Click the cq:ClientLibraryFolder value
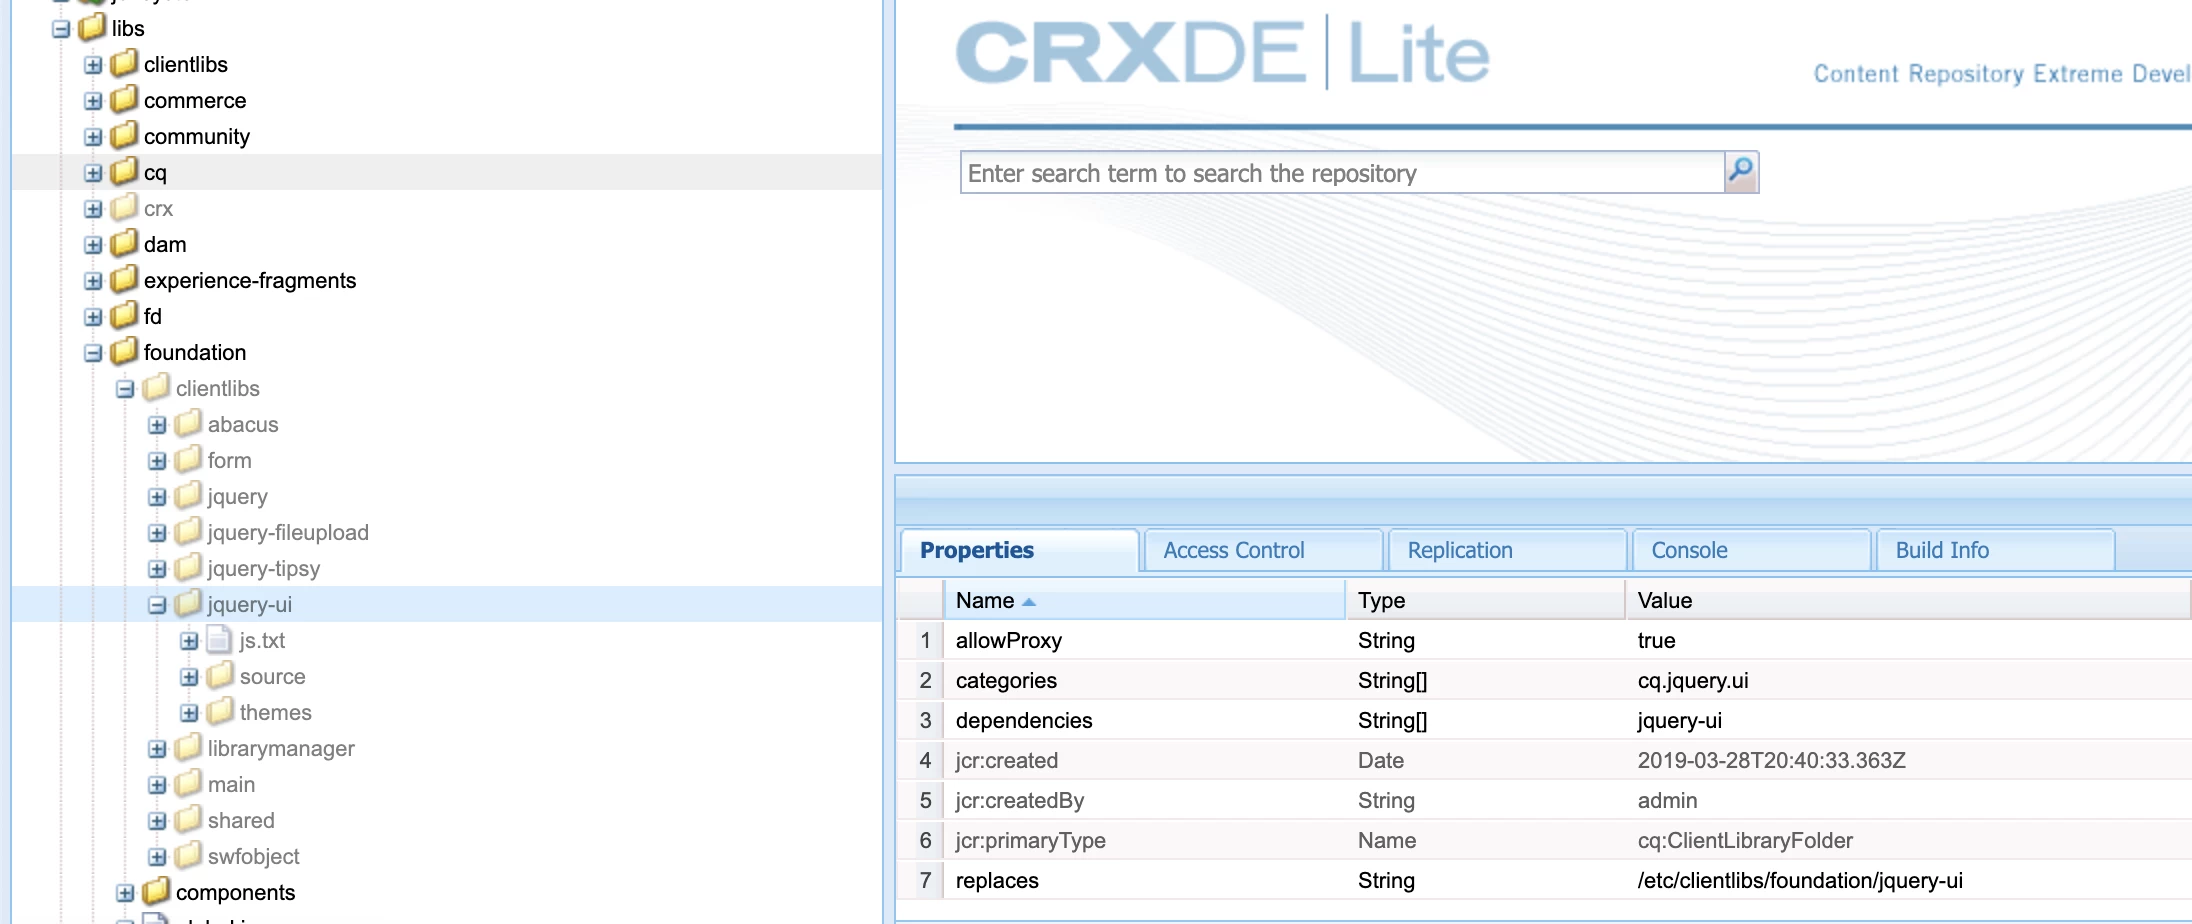This screenshot has width=2192, height=924. pos(1745,840)
